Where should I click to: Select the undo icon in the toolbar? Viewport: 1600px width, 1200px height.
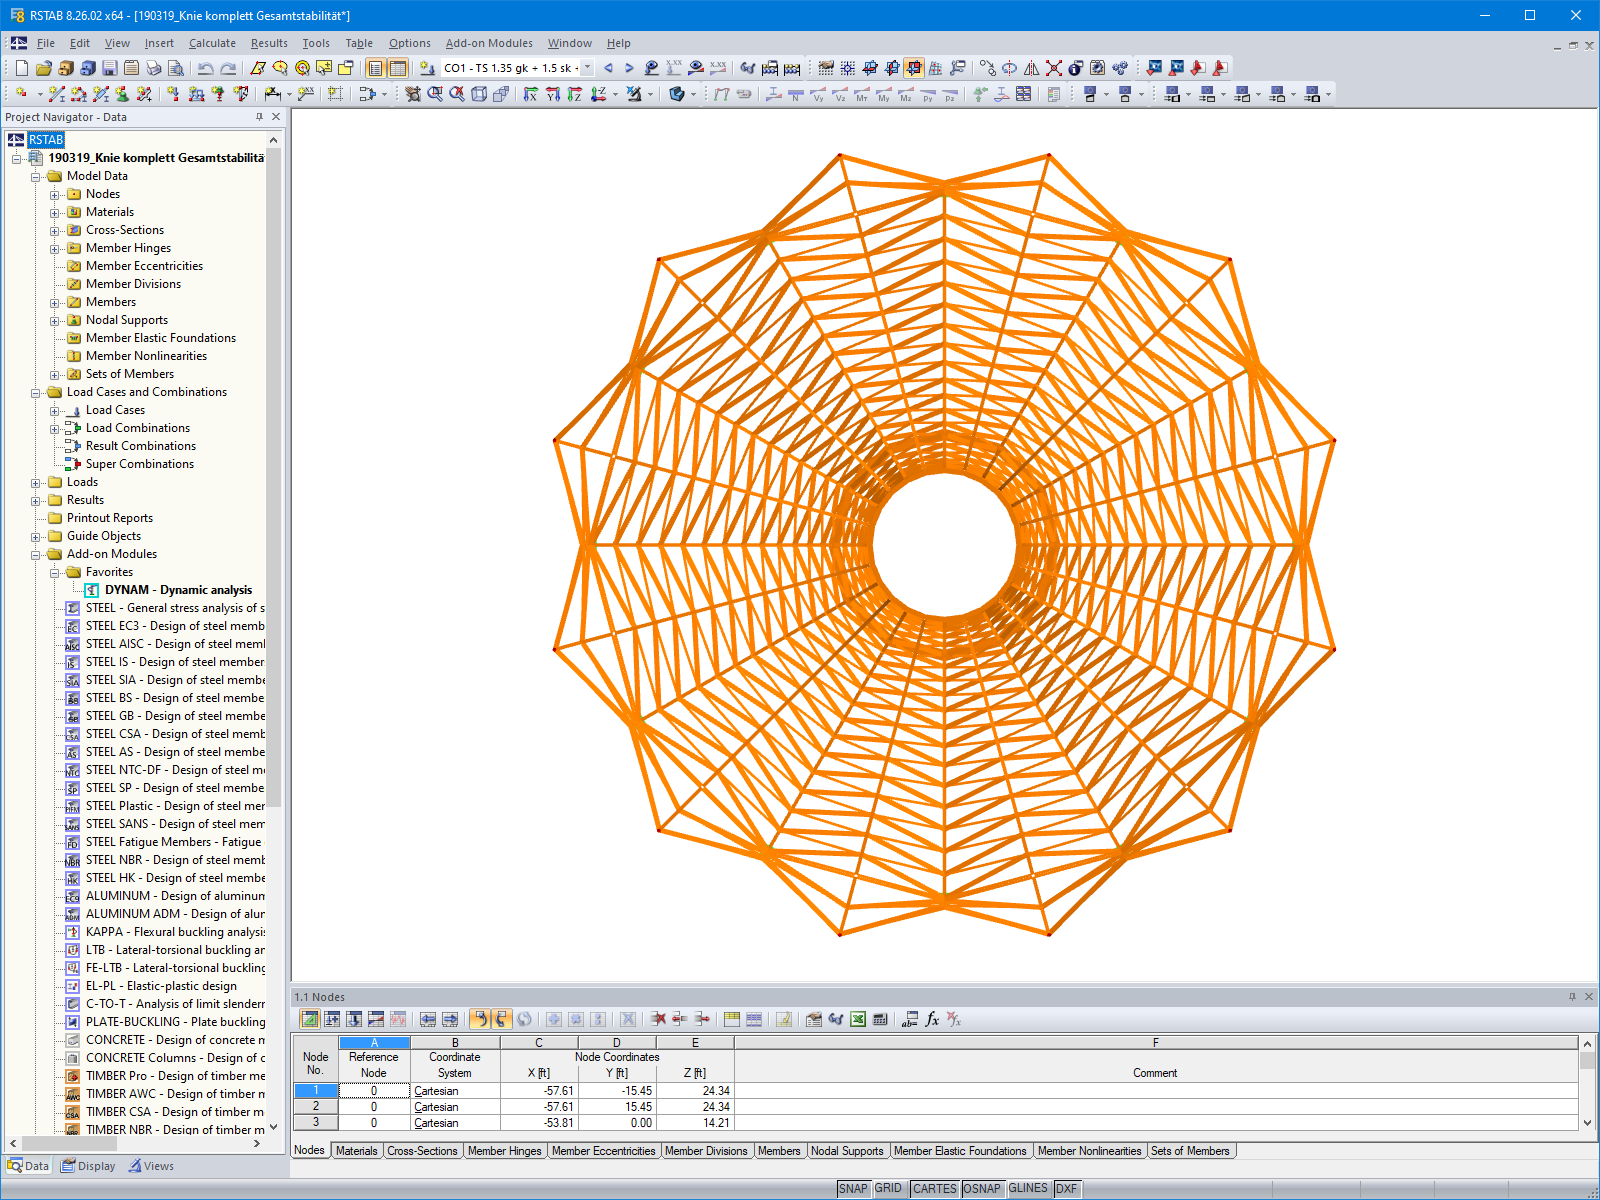click(x=203, y=67)
